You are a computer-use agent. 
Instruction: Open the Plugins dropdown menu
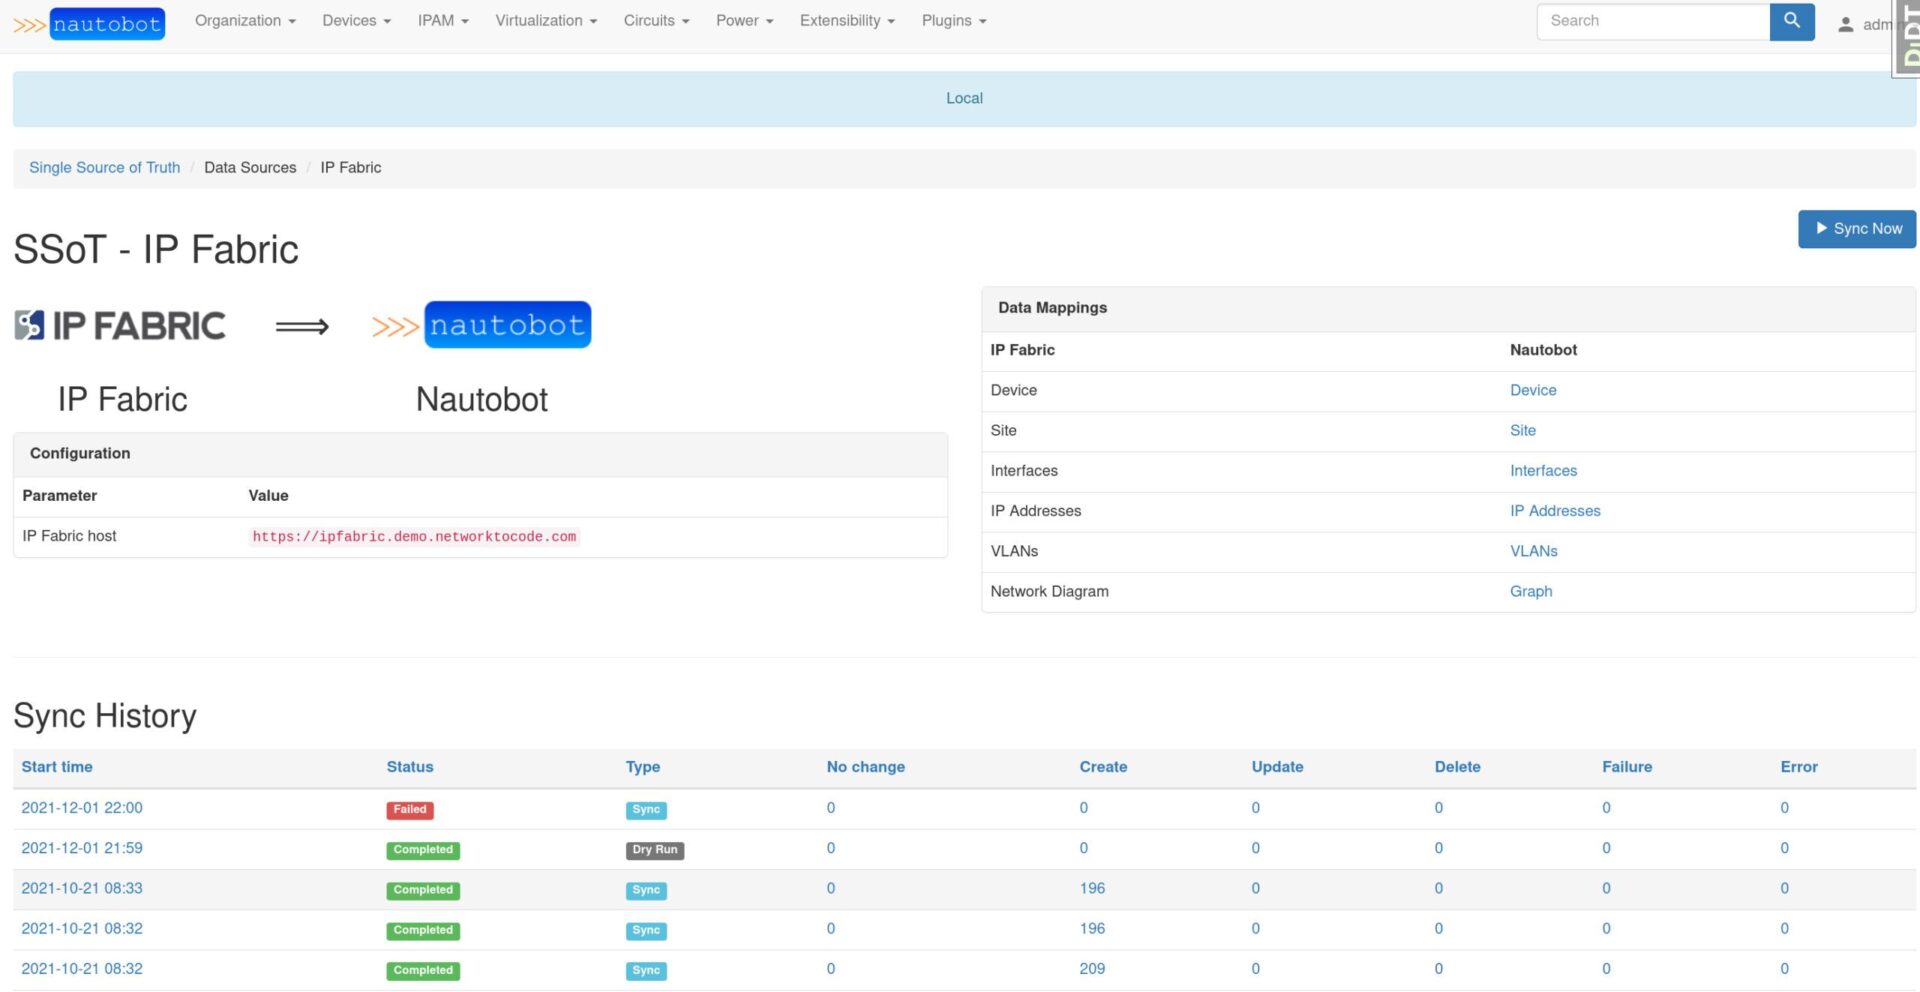[954, 21]
